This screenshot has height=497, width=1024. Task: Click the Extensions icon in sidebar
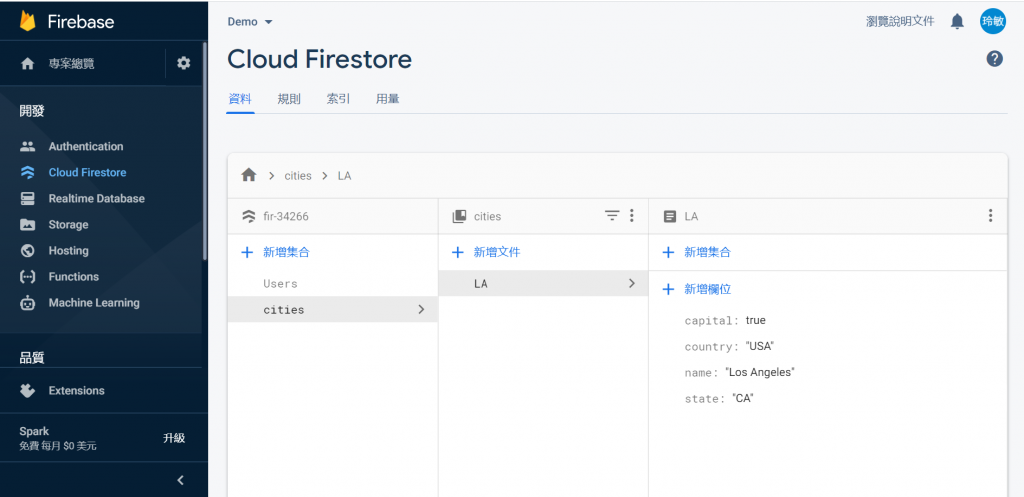pos(27,391)
